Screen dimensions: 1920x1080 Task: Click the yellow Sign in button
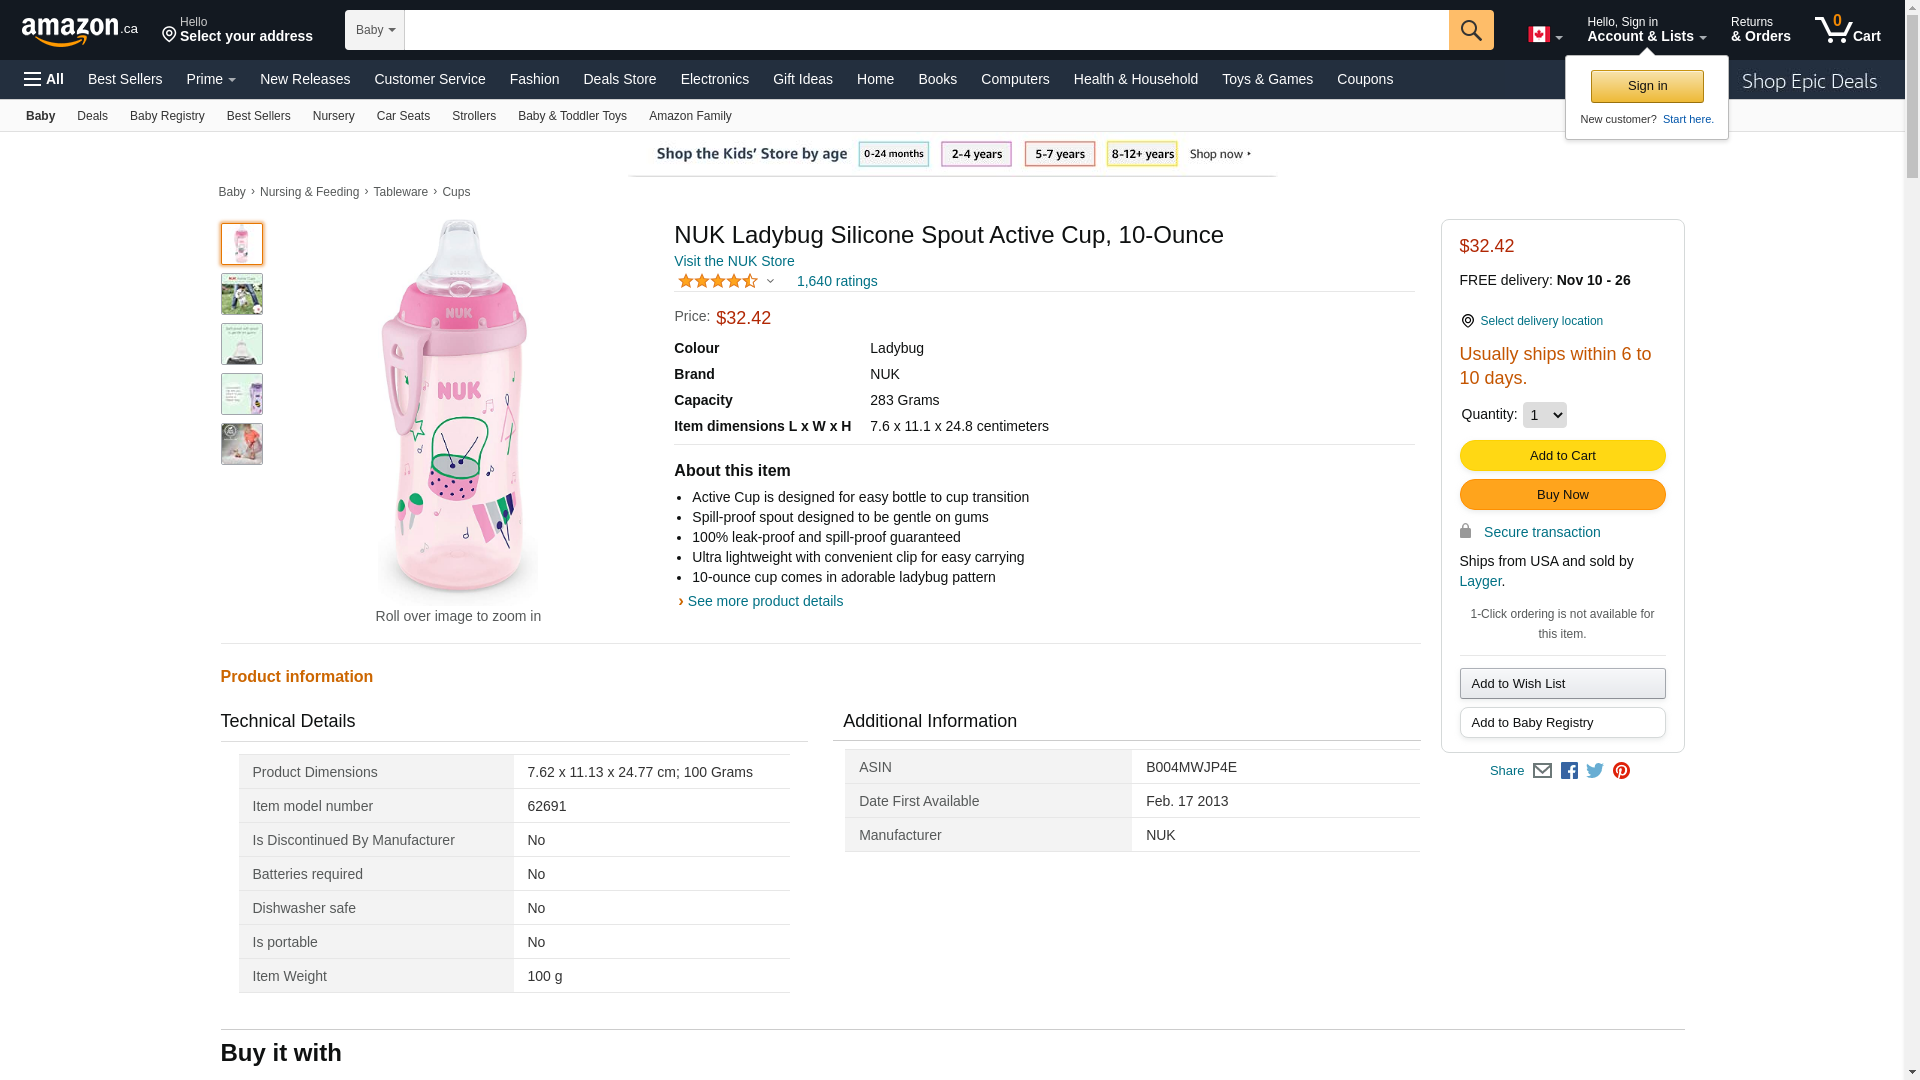(1647, 87)
